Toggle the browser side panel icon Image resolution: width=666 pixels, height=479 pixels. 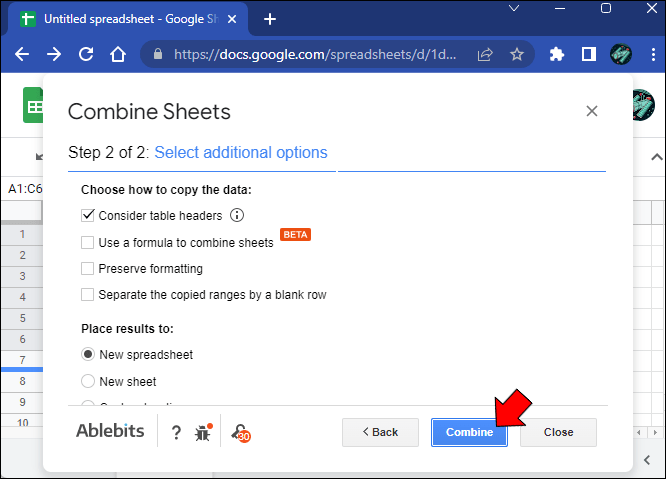click(x=589, y=55)
